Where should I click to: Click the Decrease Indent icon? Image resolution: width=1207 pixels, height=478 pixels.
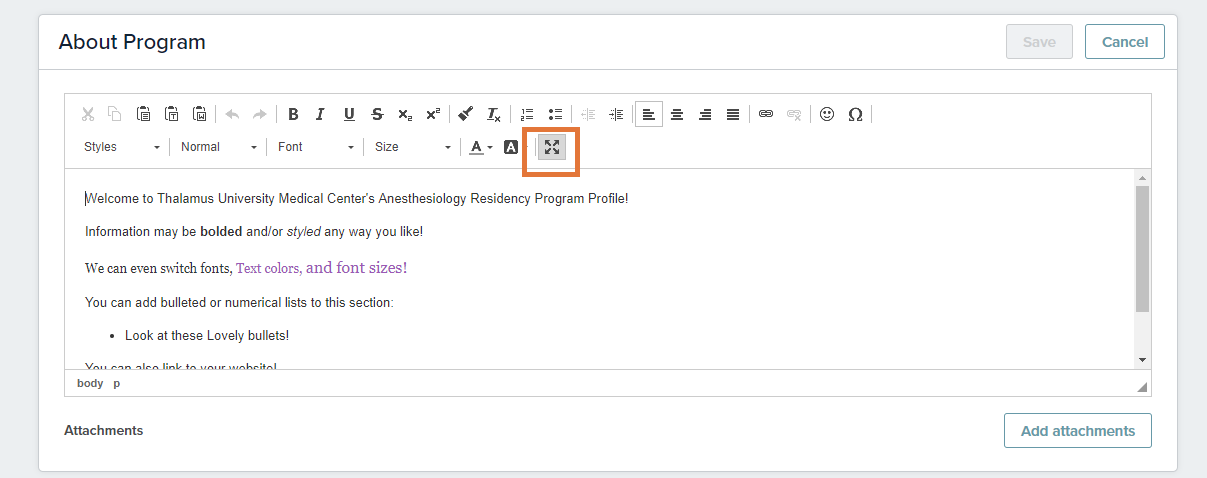[x=588, y=114]
